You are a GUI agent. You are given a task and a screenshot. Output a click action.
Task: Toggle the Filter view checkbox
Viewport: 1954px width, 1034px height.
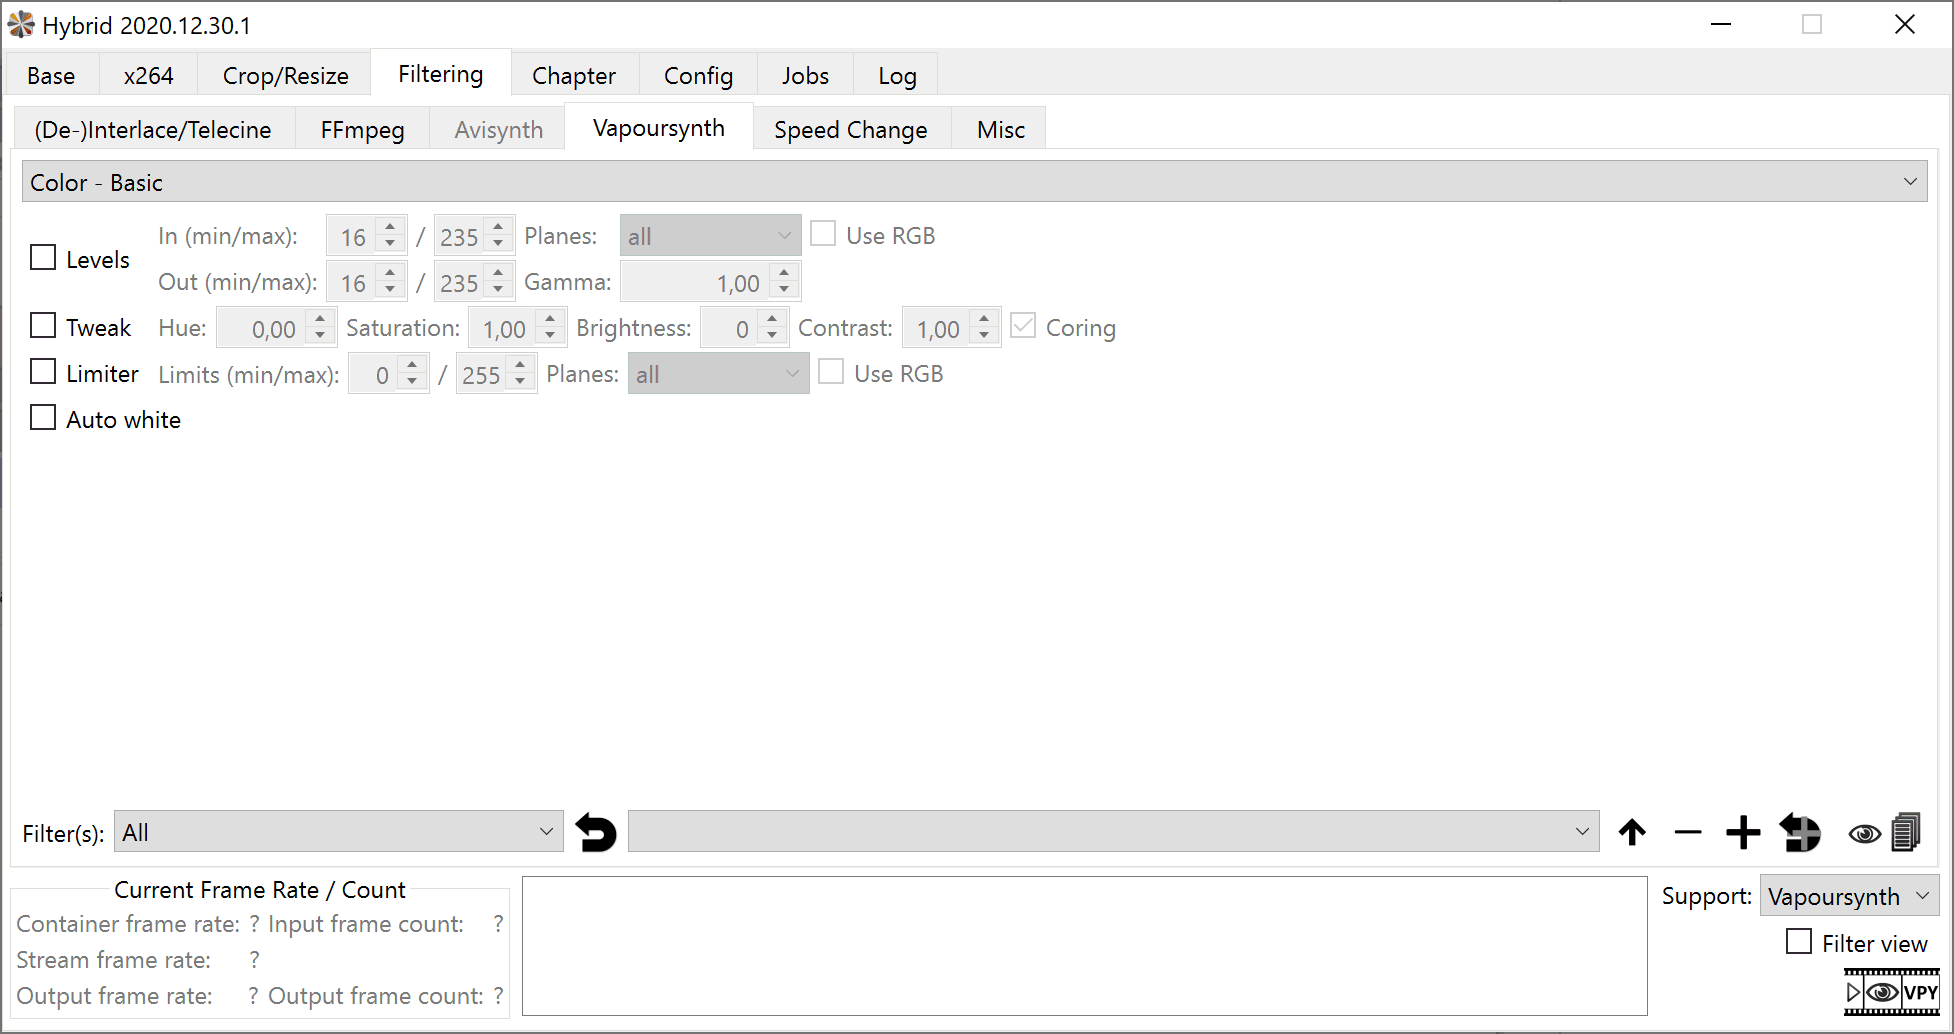point(1799,942)
